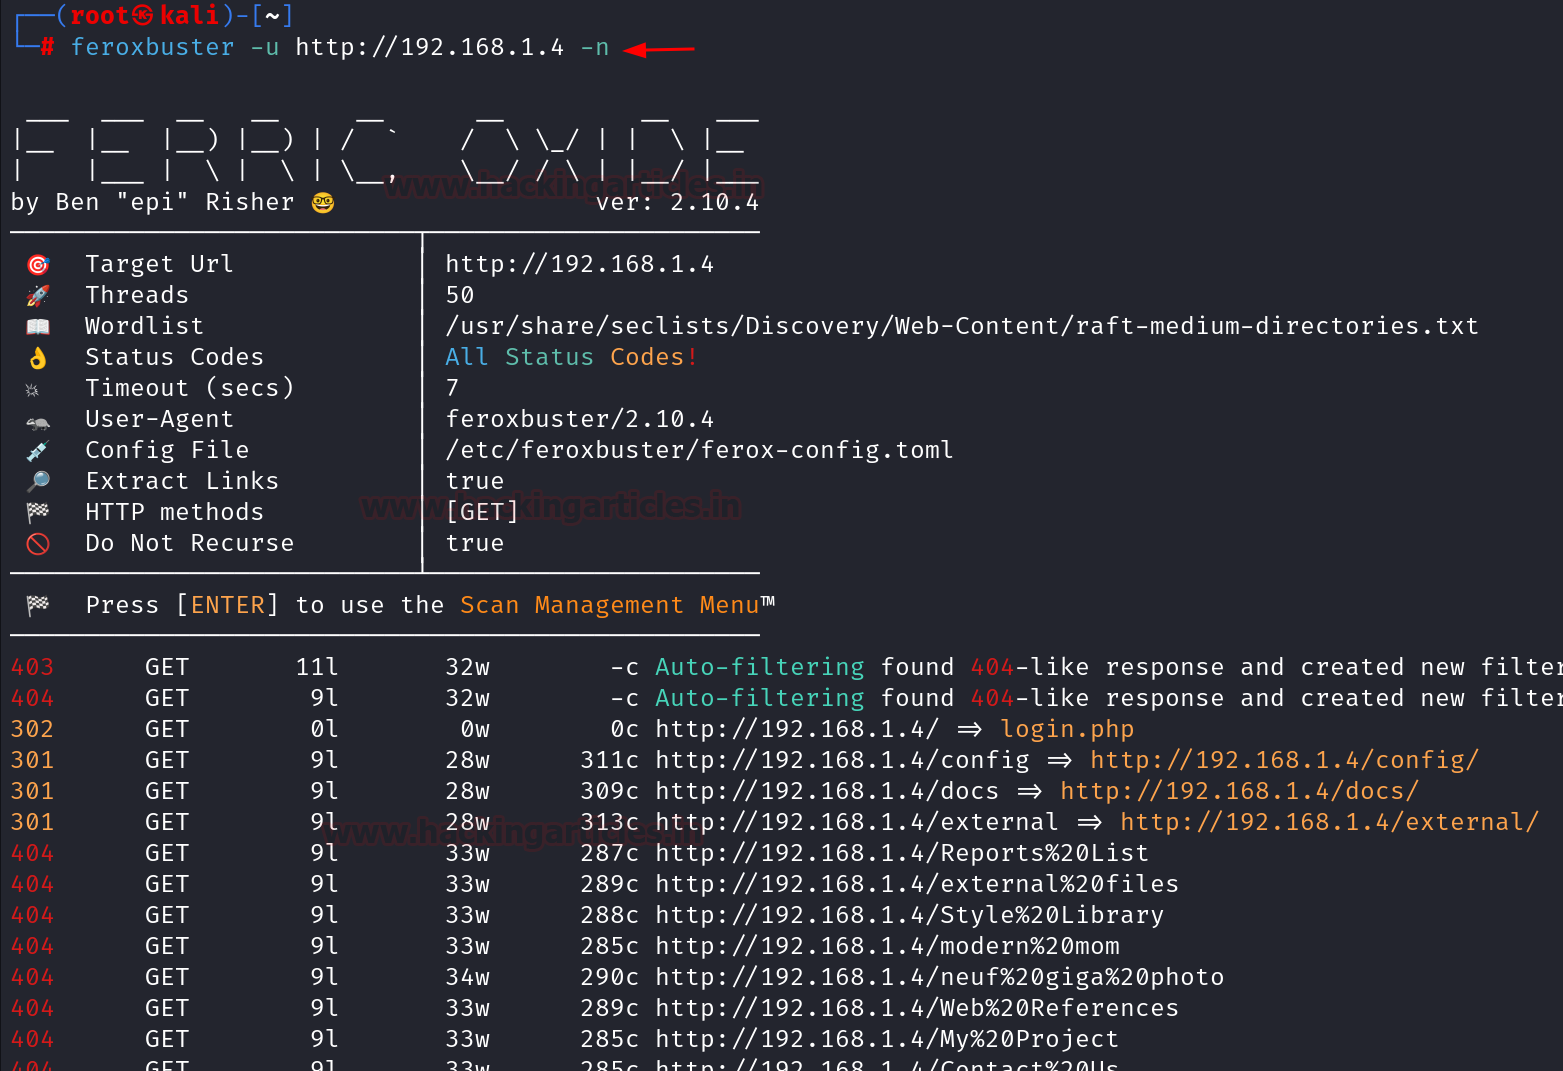Click the Do Not Recurse label
This screenshot has height=1071, width=1563.
click(190, 543)
